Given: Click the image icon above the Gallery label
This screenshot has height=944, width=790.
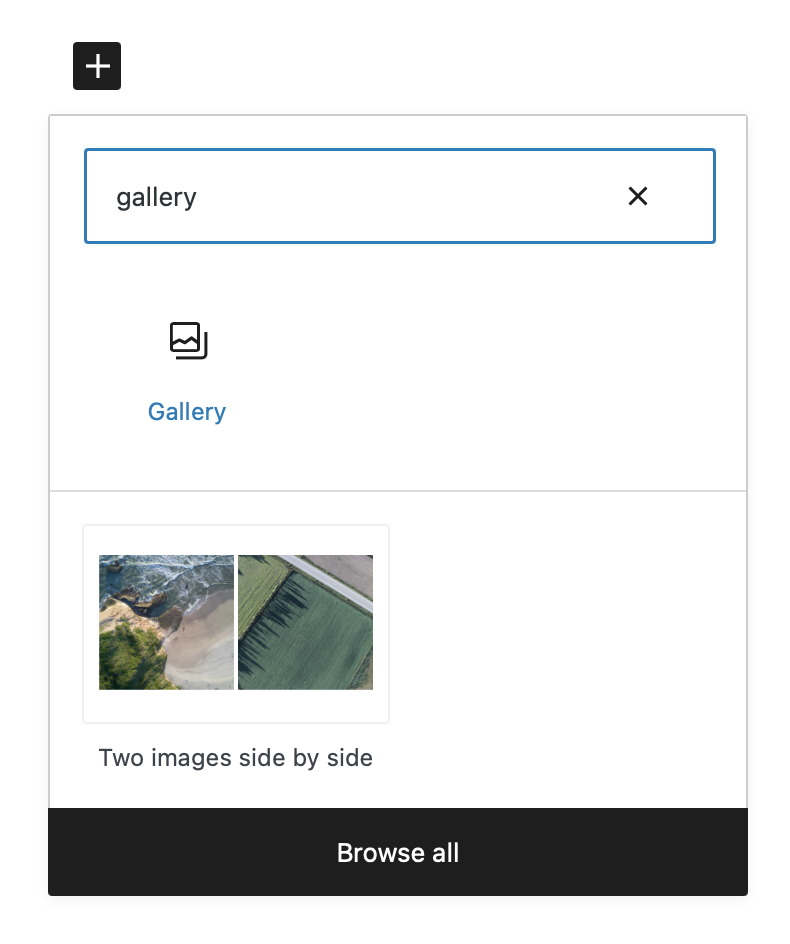Looking at the screenshot, I should 187,341.
